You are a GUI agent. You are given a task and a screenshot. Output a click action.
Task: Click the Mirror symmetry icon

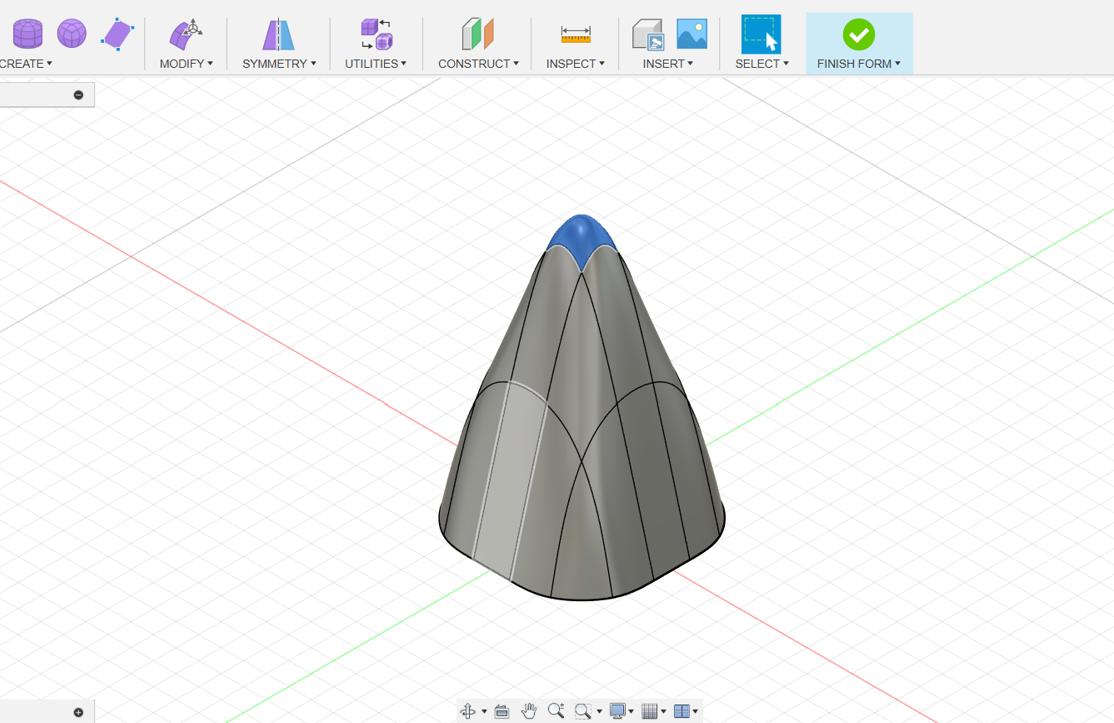278,34
